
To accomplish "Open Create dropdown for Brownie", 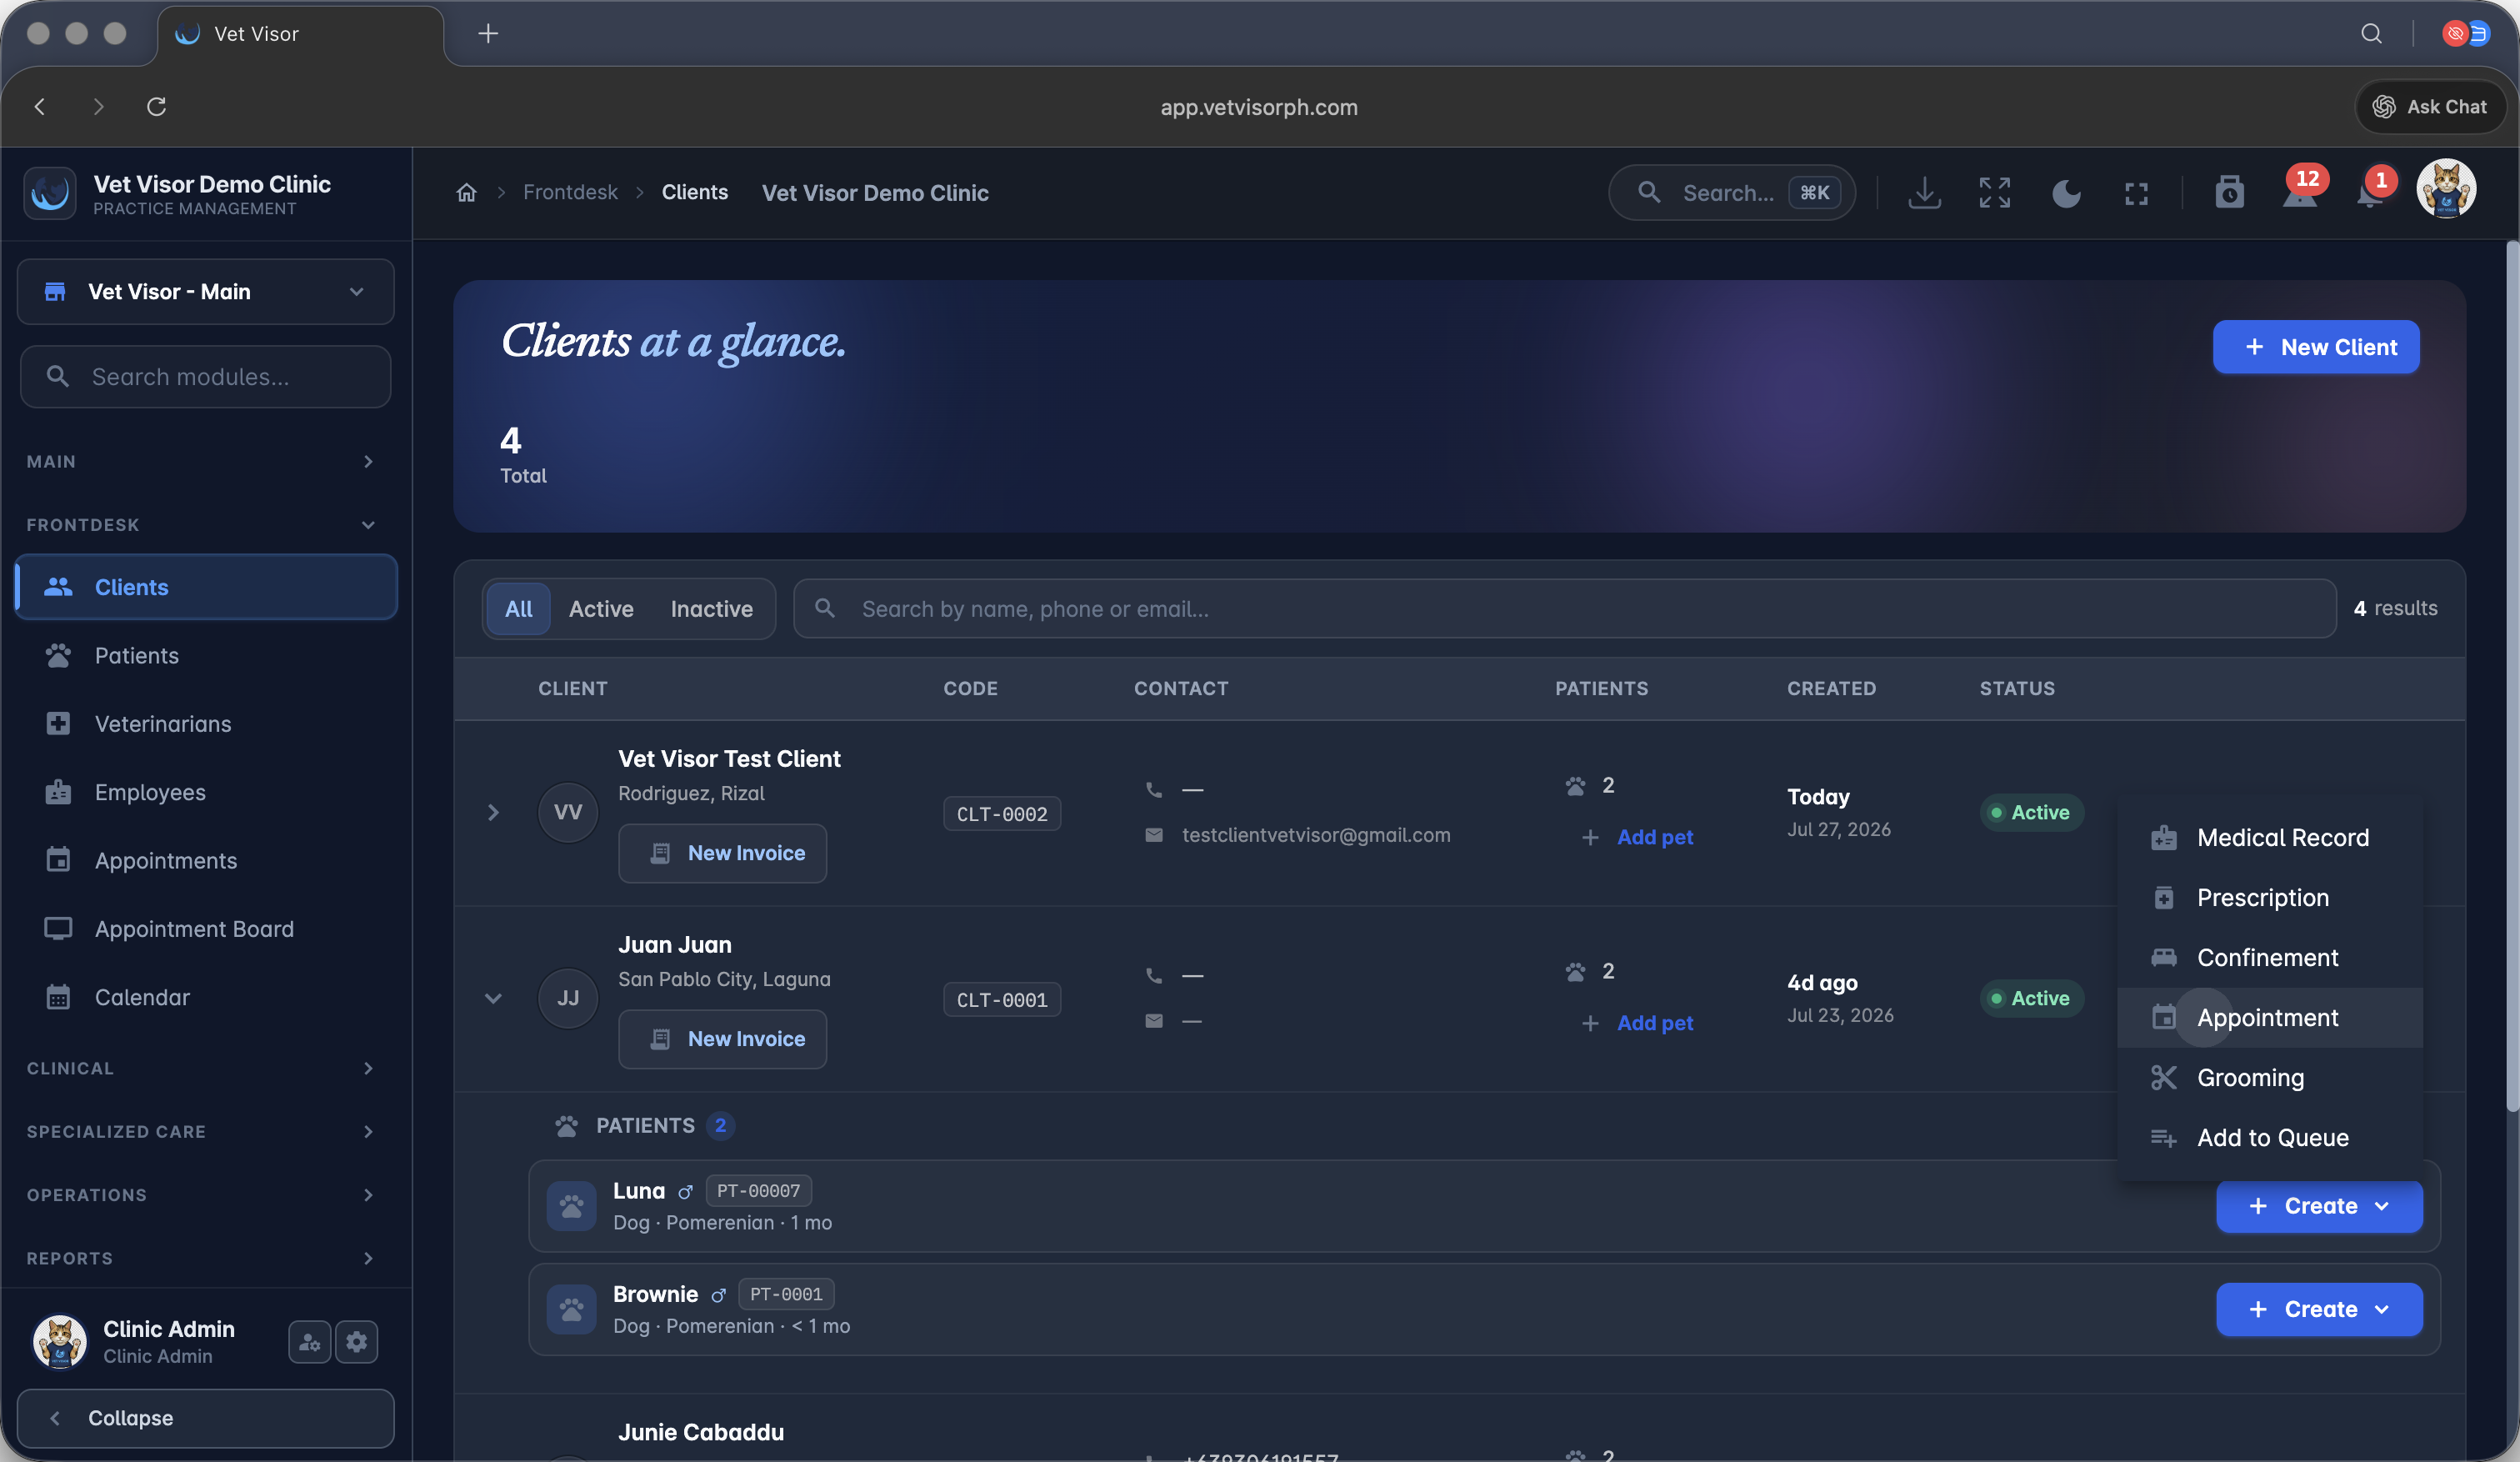I will tap(2319, 1309).
